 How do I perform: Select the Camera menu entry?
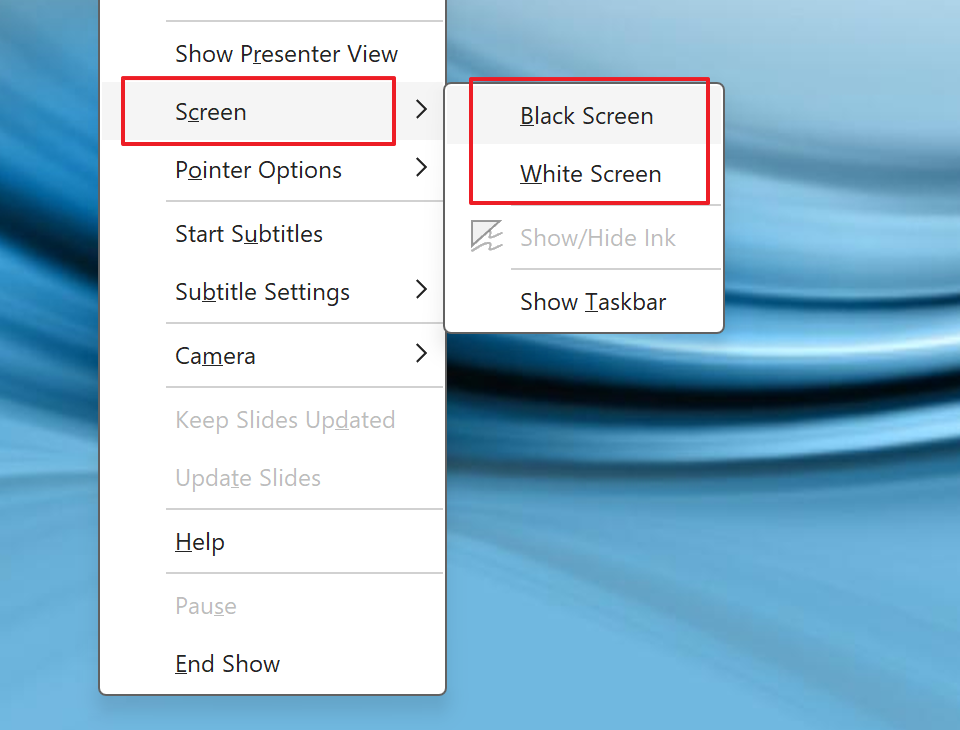215,356
